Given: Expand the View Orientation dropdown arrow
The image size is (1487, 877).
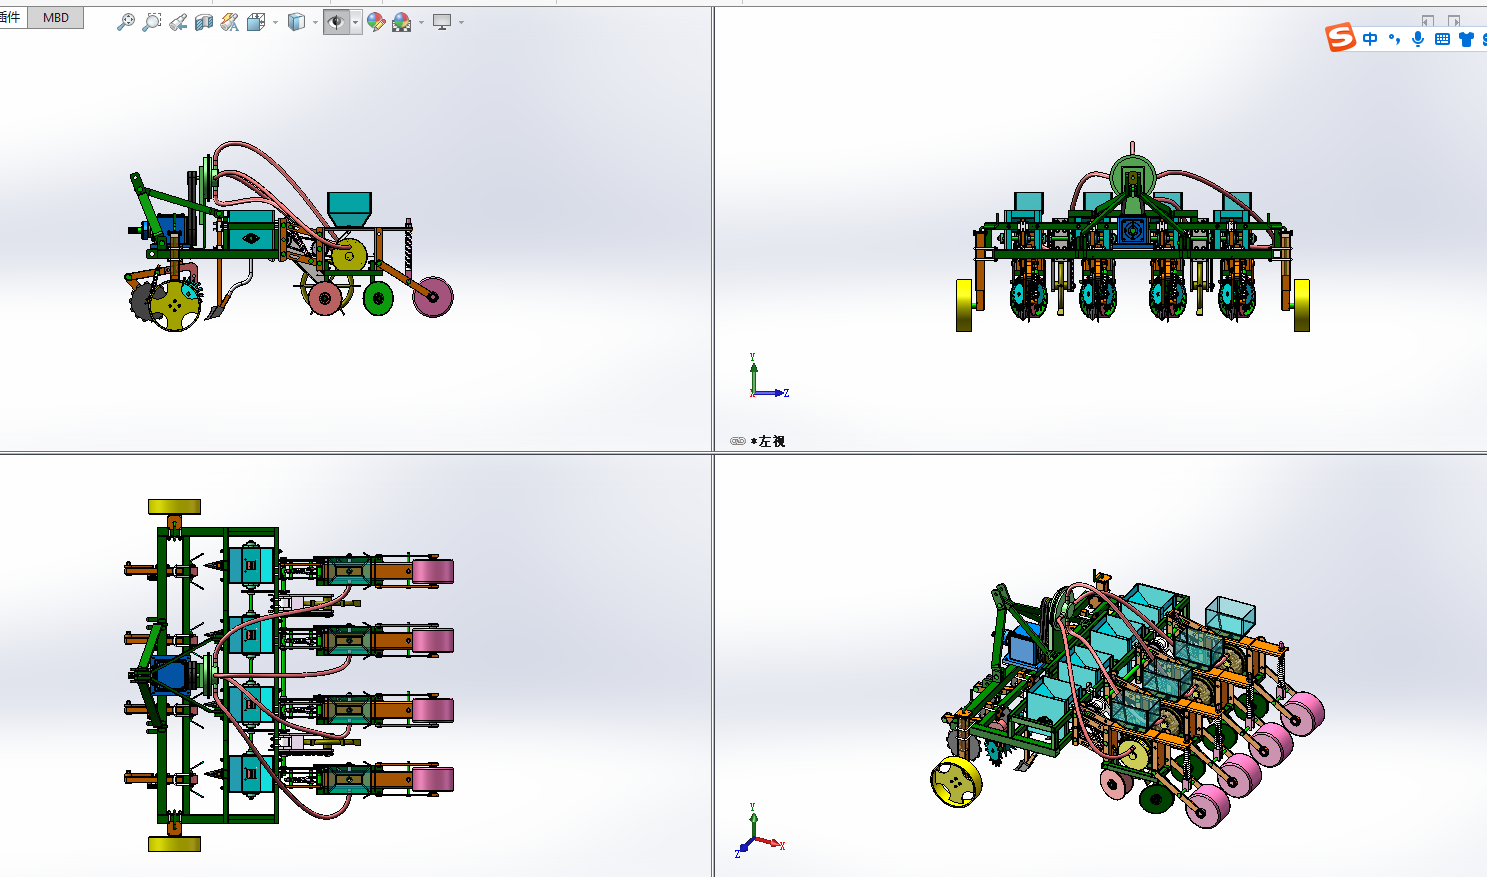Looking at the screenshot, I should click(x=275, y=22).
